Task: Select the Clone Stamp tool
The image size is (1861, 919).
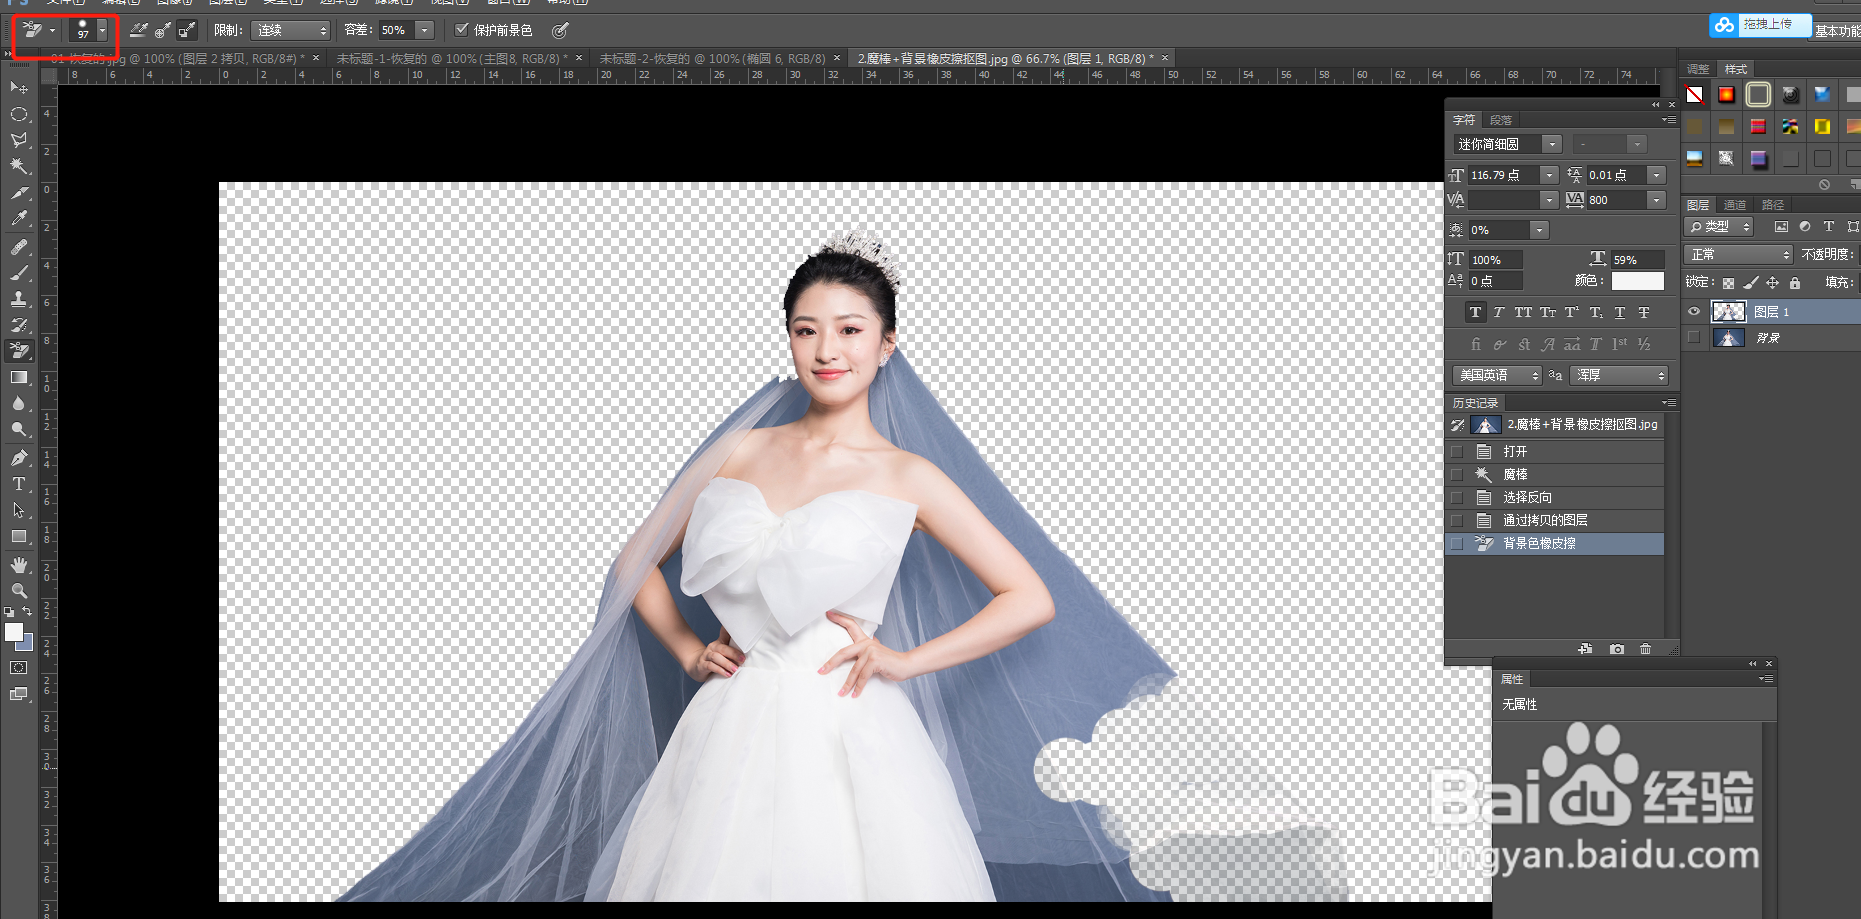Action: 19,298
